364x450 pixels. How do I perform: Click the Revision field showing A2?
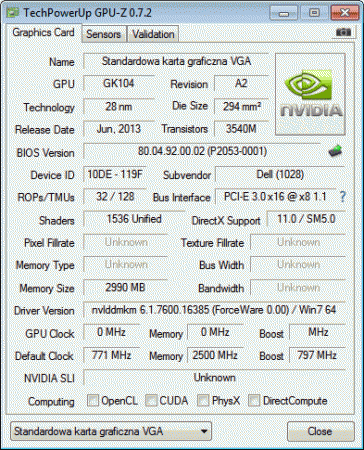tap(241, 83)
